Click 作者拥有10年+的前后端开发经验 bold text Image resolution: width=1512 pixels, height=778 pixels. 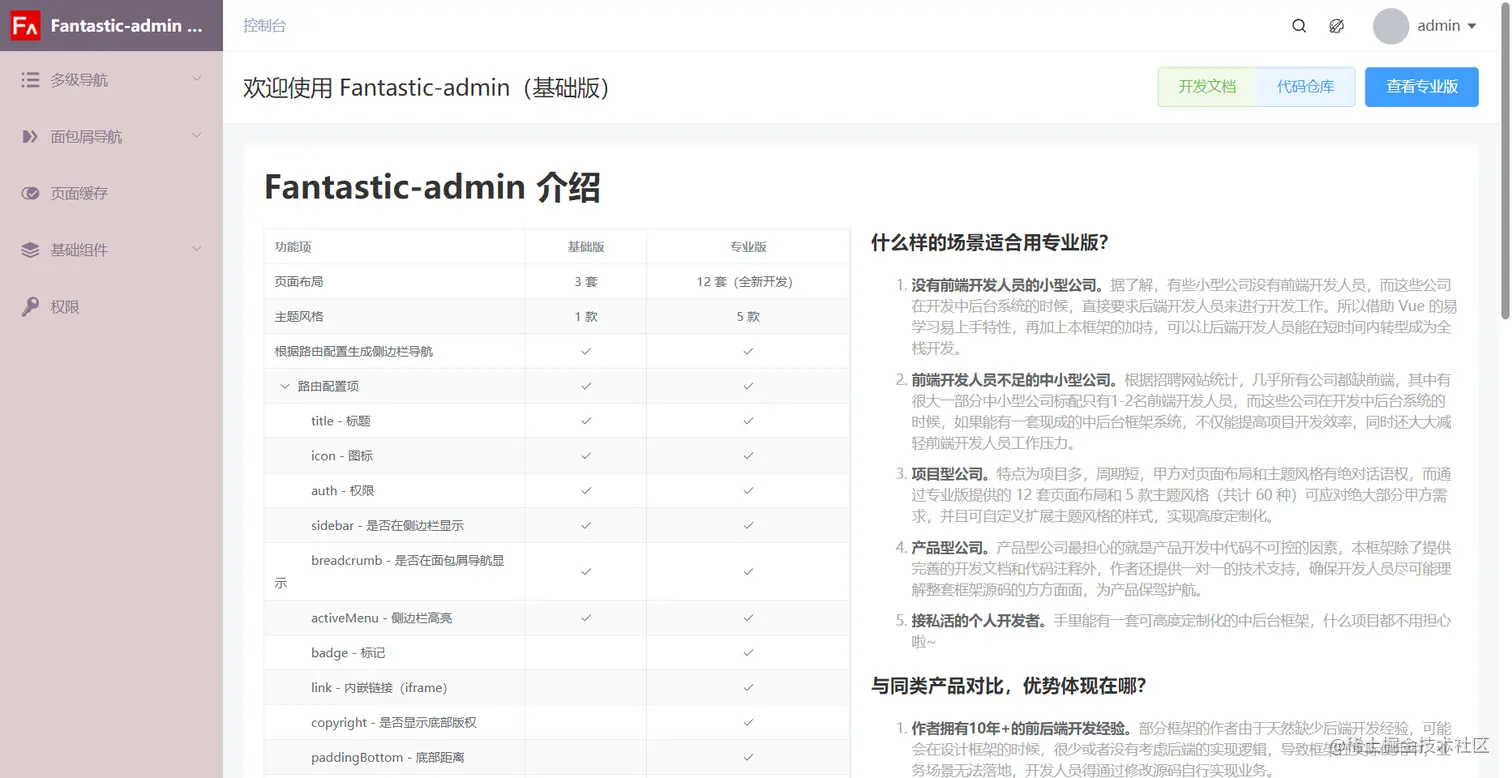coord(1022,728)
